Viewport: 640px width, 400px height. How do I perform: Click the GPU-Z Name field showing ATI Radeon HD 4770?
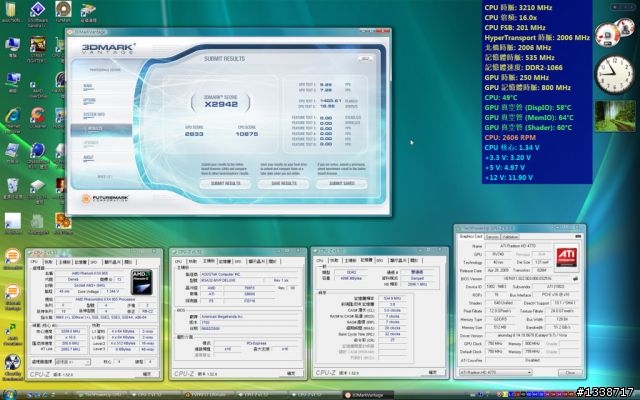[518, 246]
